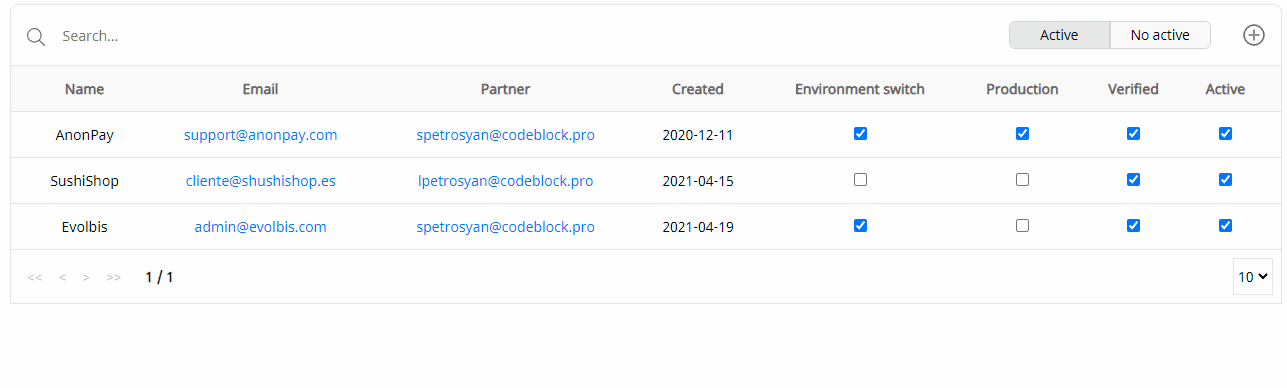
Task: Add a new entry with plus icon
Action: [x=1254, y=35]
